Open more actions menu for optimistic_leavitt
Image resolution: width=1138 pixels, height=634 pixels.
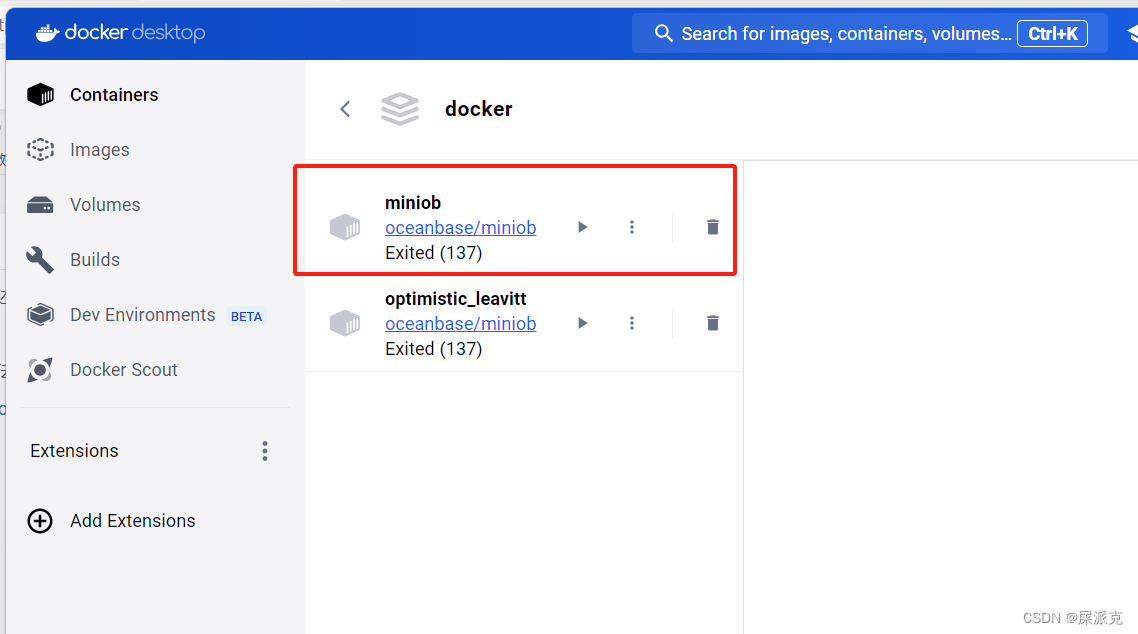point(632,323)
